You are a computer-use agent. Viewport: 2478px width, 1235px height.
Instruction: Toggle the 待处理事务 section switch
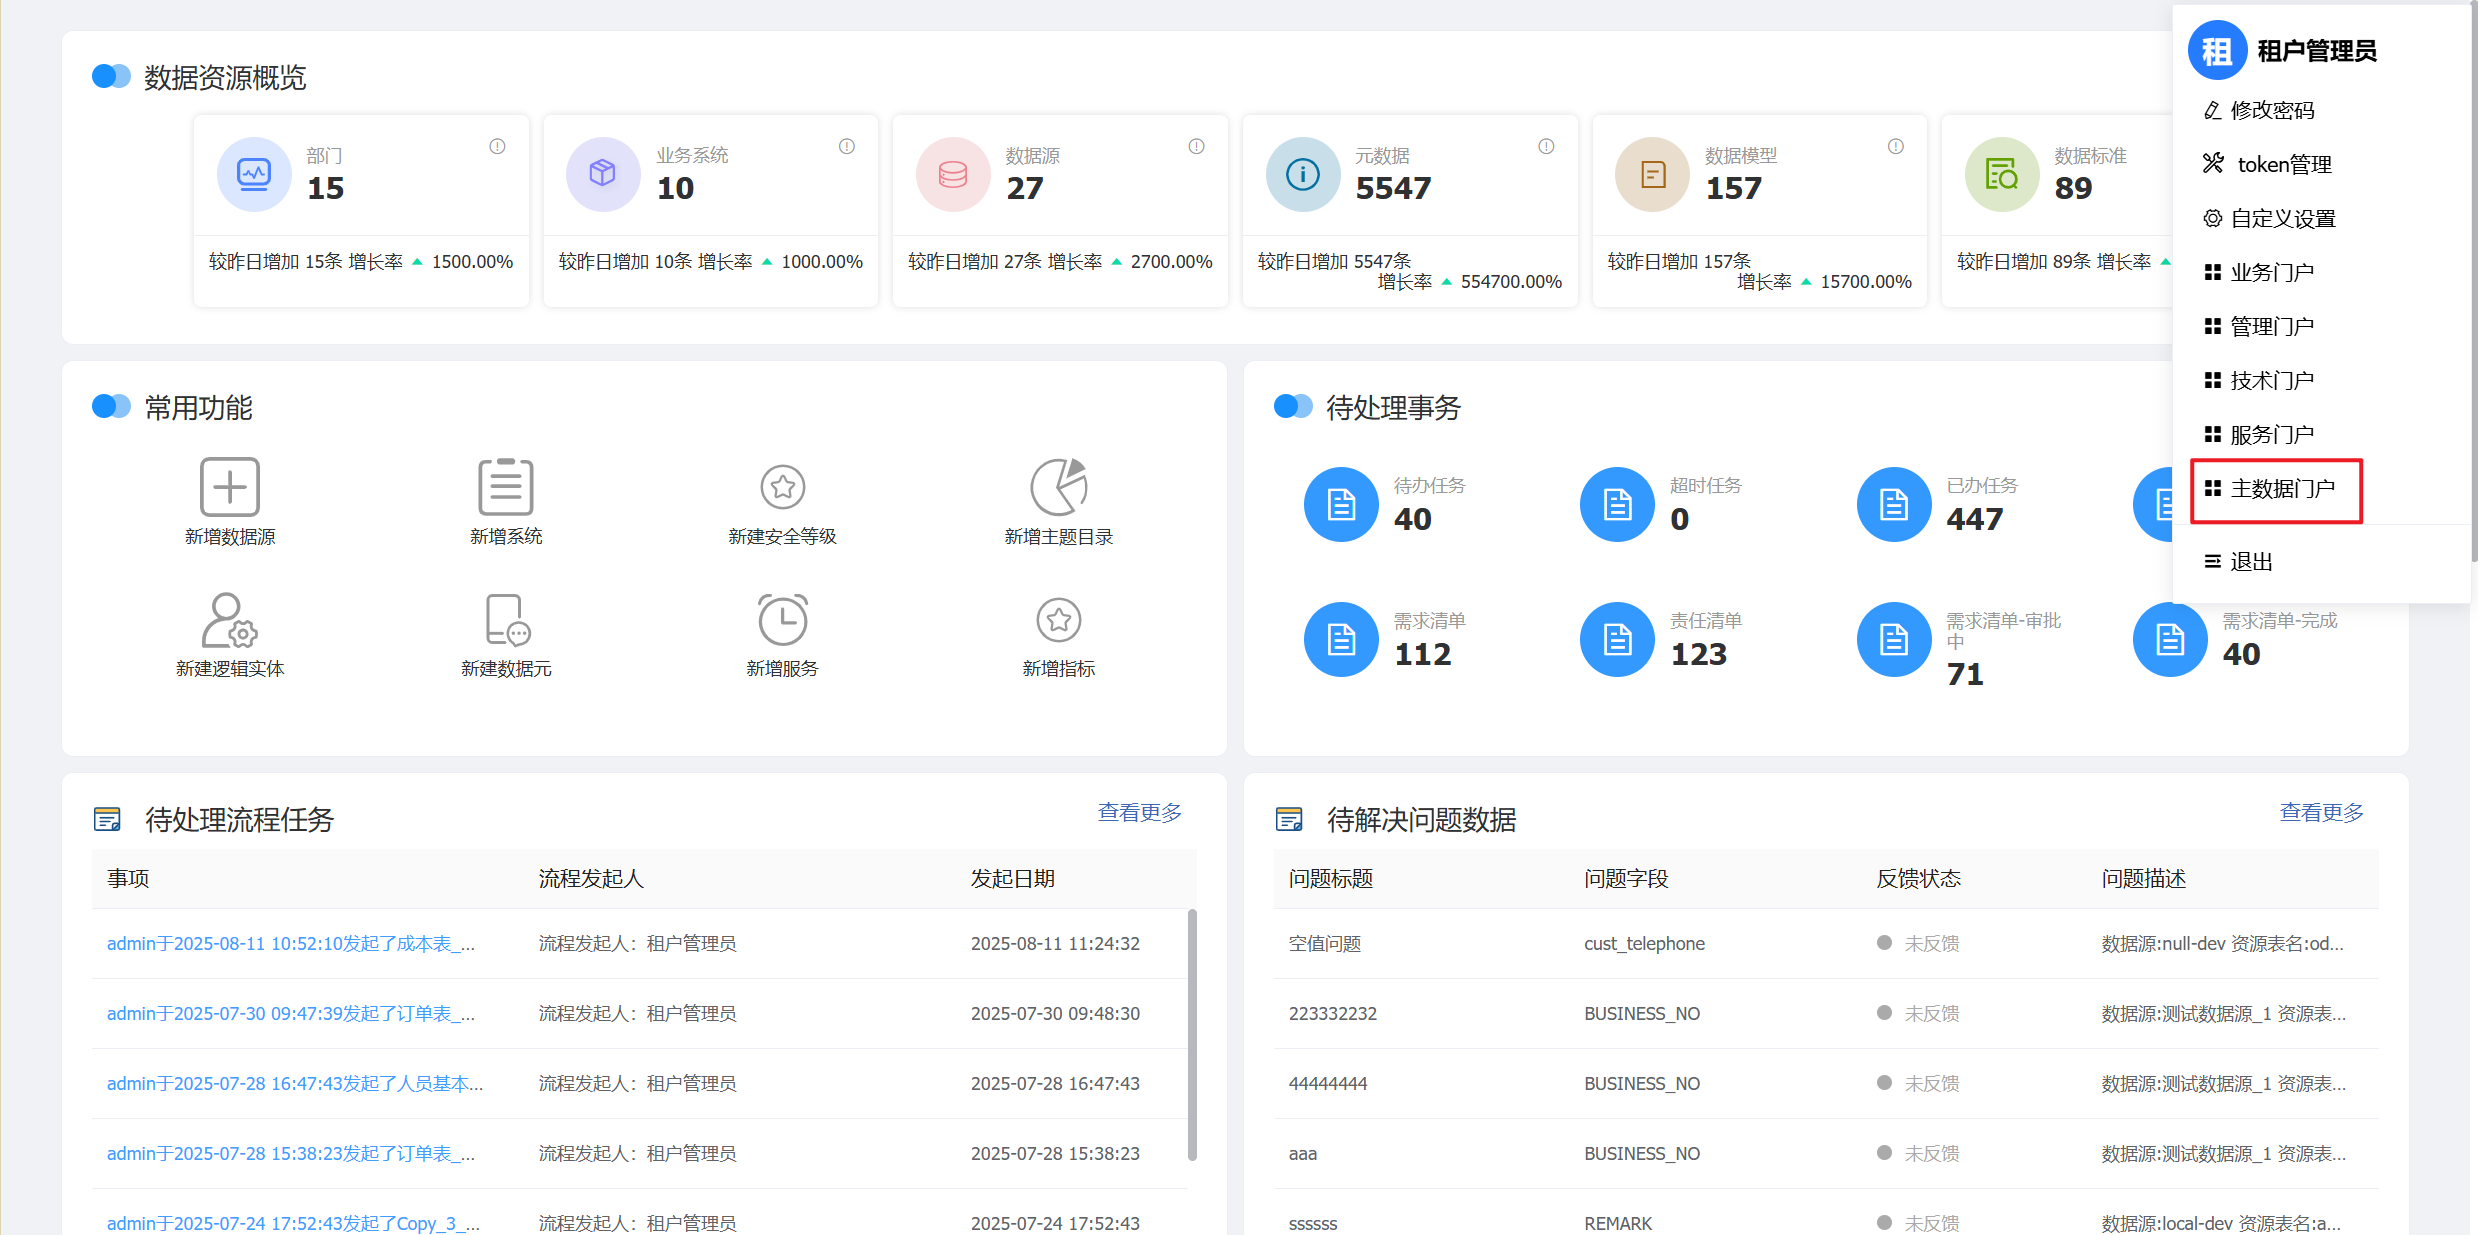[1293, 406]
